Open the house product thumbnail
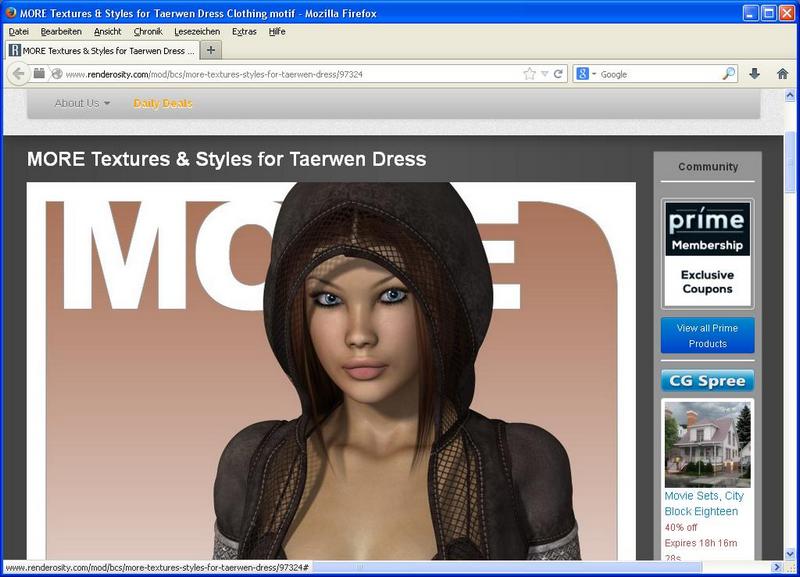This screenshot has height=577, width=800. tap(708, 444)
